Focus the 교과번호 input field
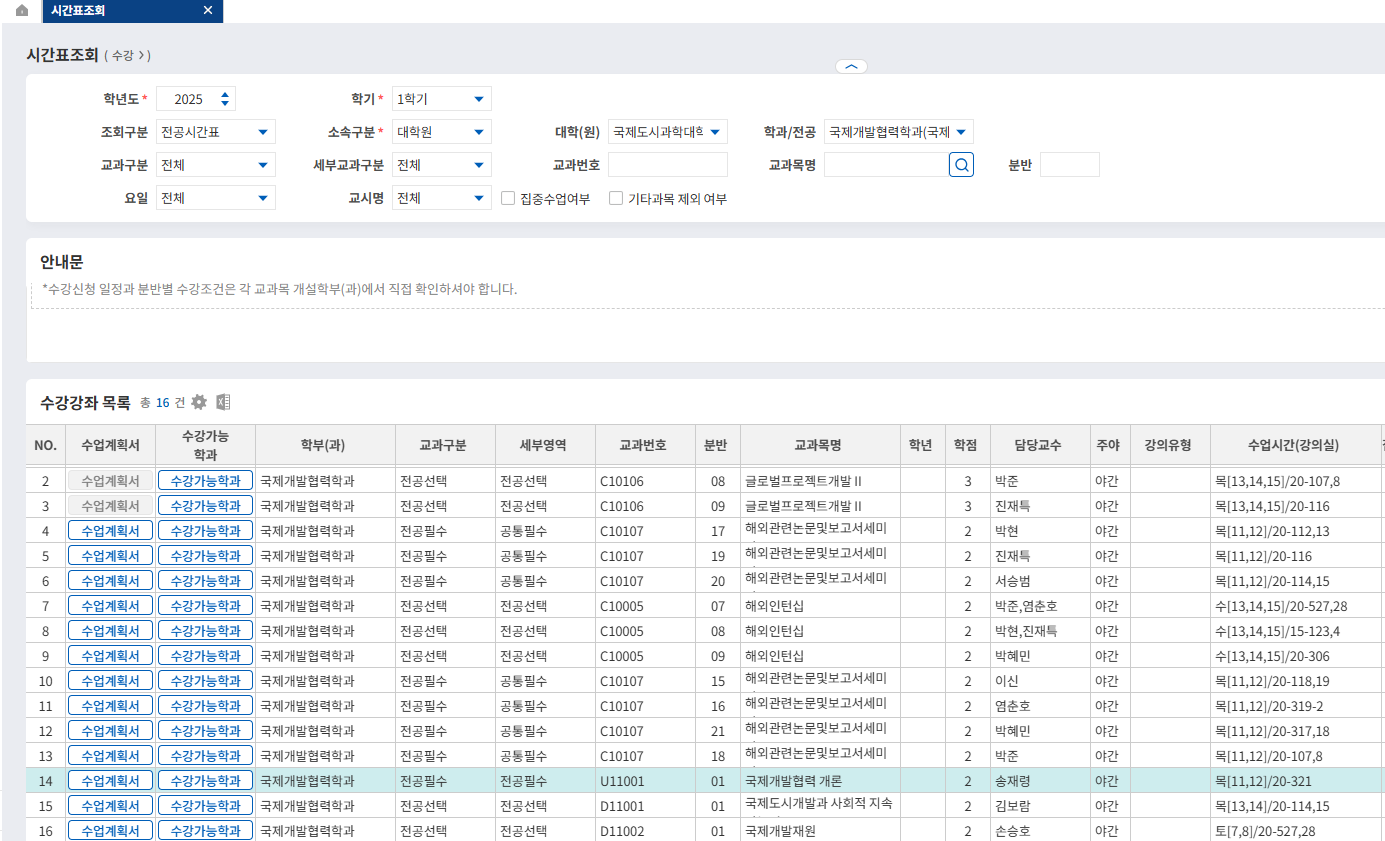The width and height of the screenshot is (1385, 841). pos(668,165)
